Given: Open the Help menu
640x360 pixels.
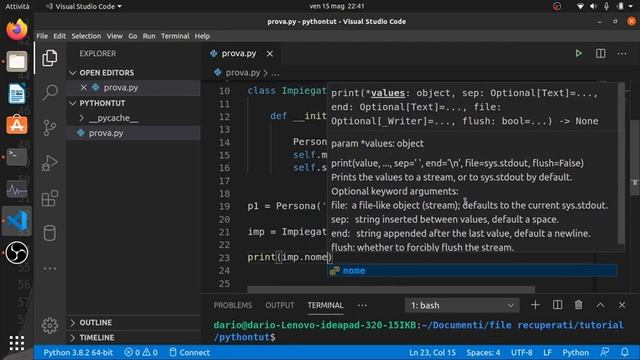Looking at the screenshot, I should click(202, 36).
